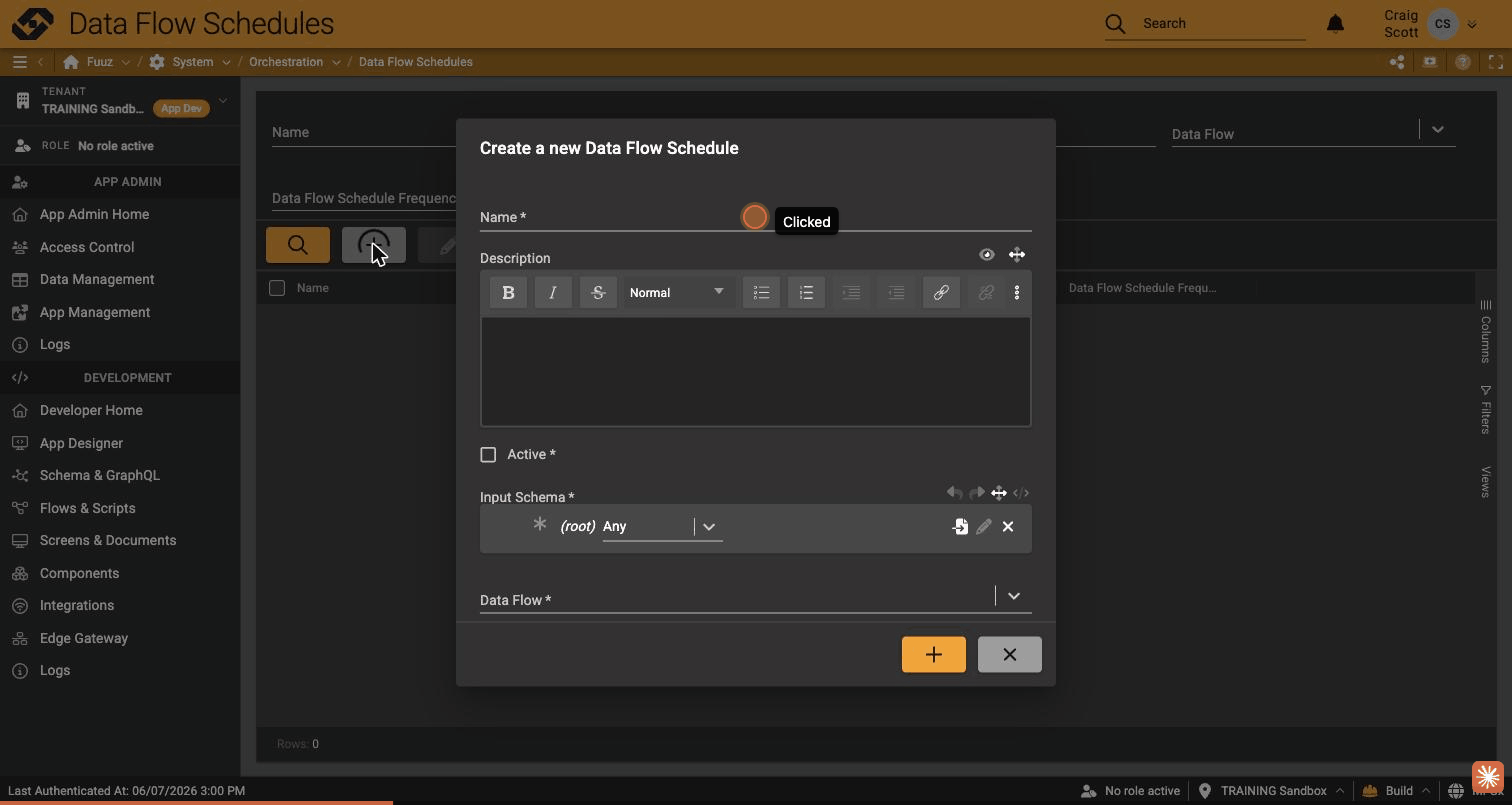Viewport: 1512px width, 805px height.
Task: Open the Build menu in status bar
Action: pos(1396,791)
